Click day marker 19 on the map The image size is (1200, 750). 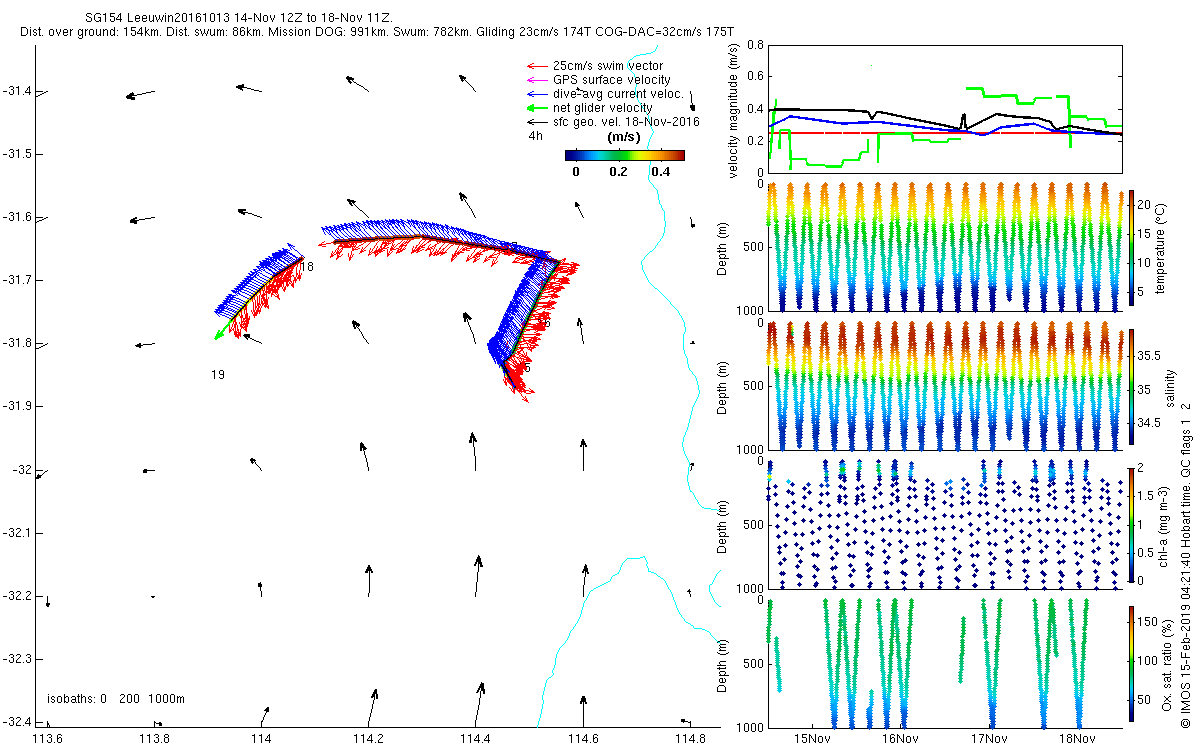[217, 375]
